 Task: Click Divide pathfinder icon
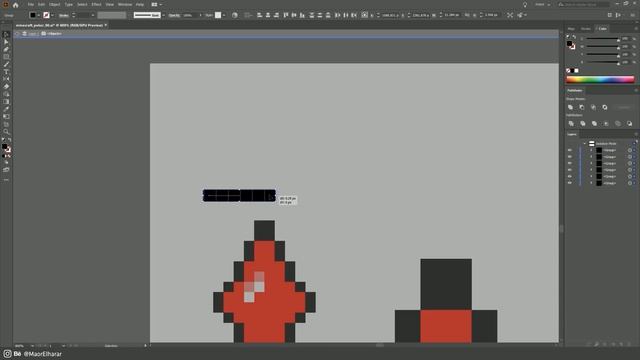pos(571,123)
